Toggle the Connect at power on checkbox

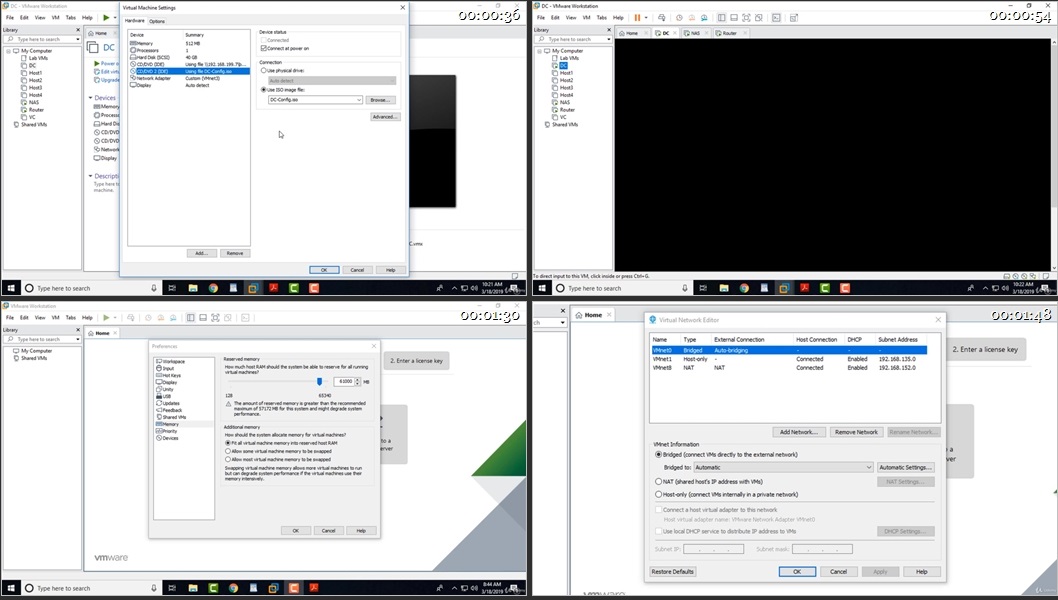[264, 49]
